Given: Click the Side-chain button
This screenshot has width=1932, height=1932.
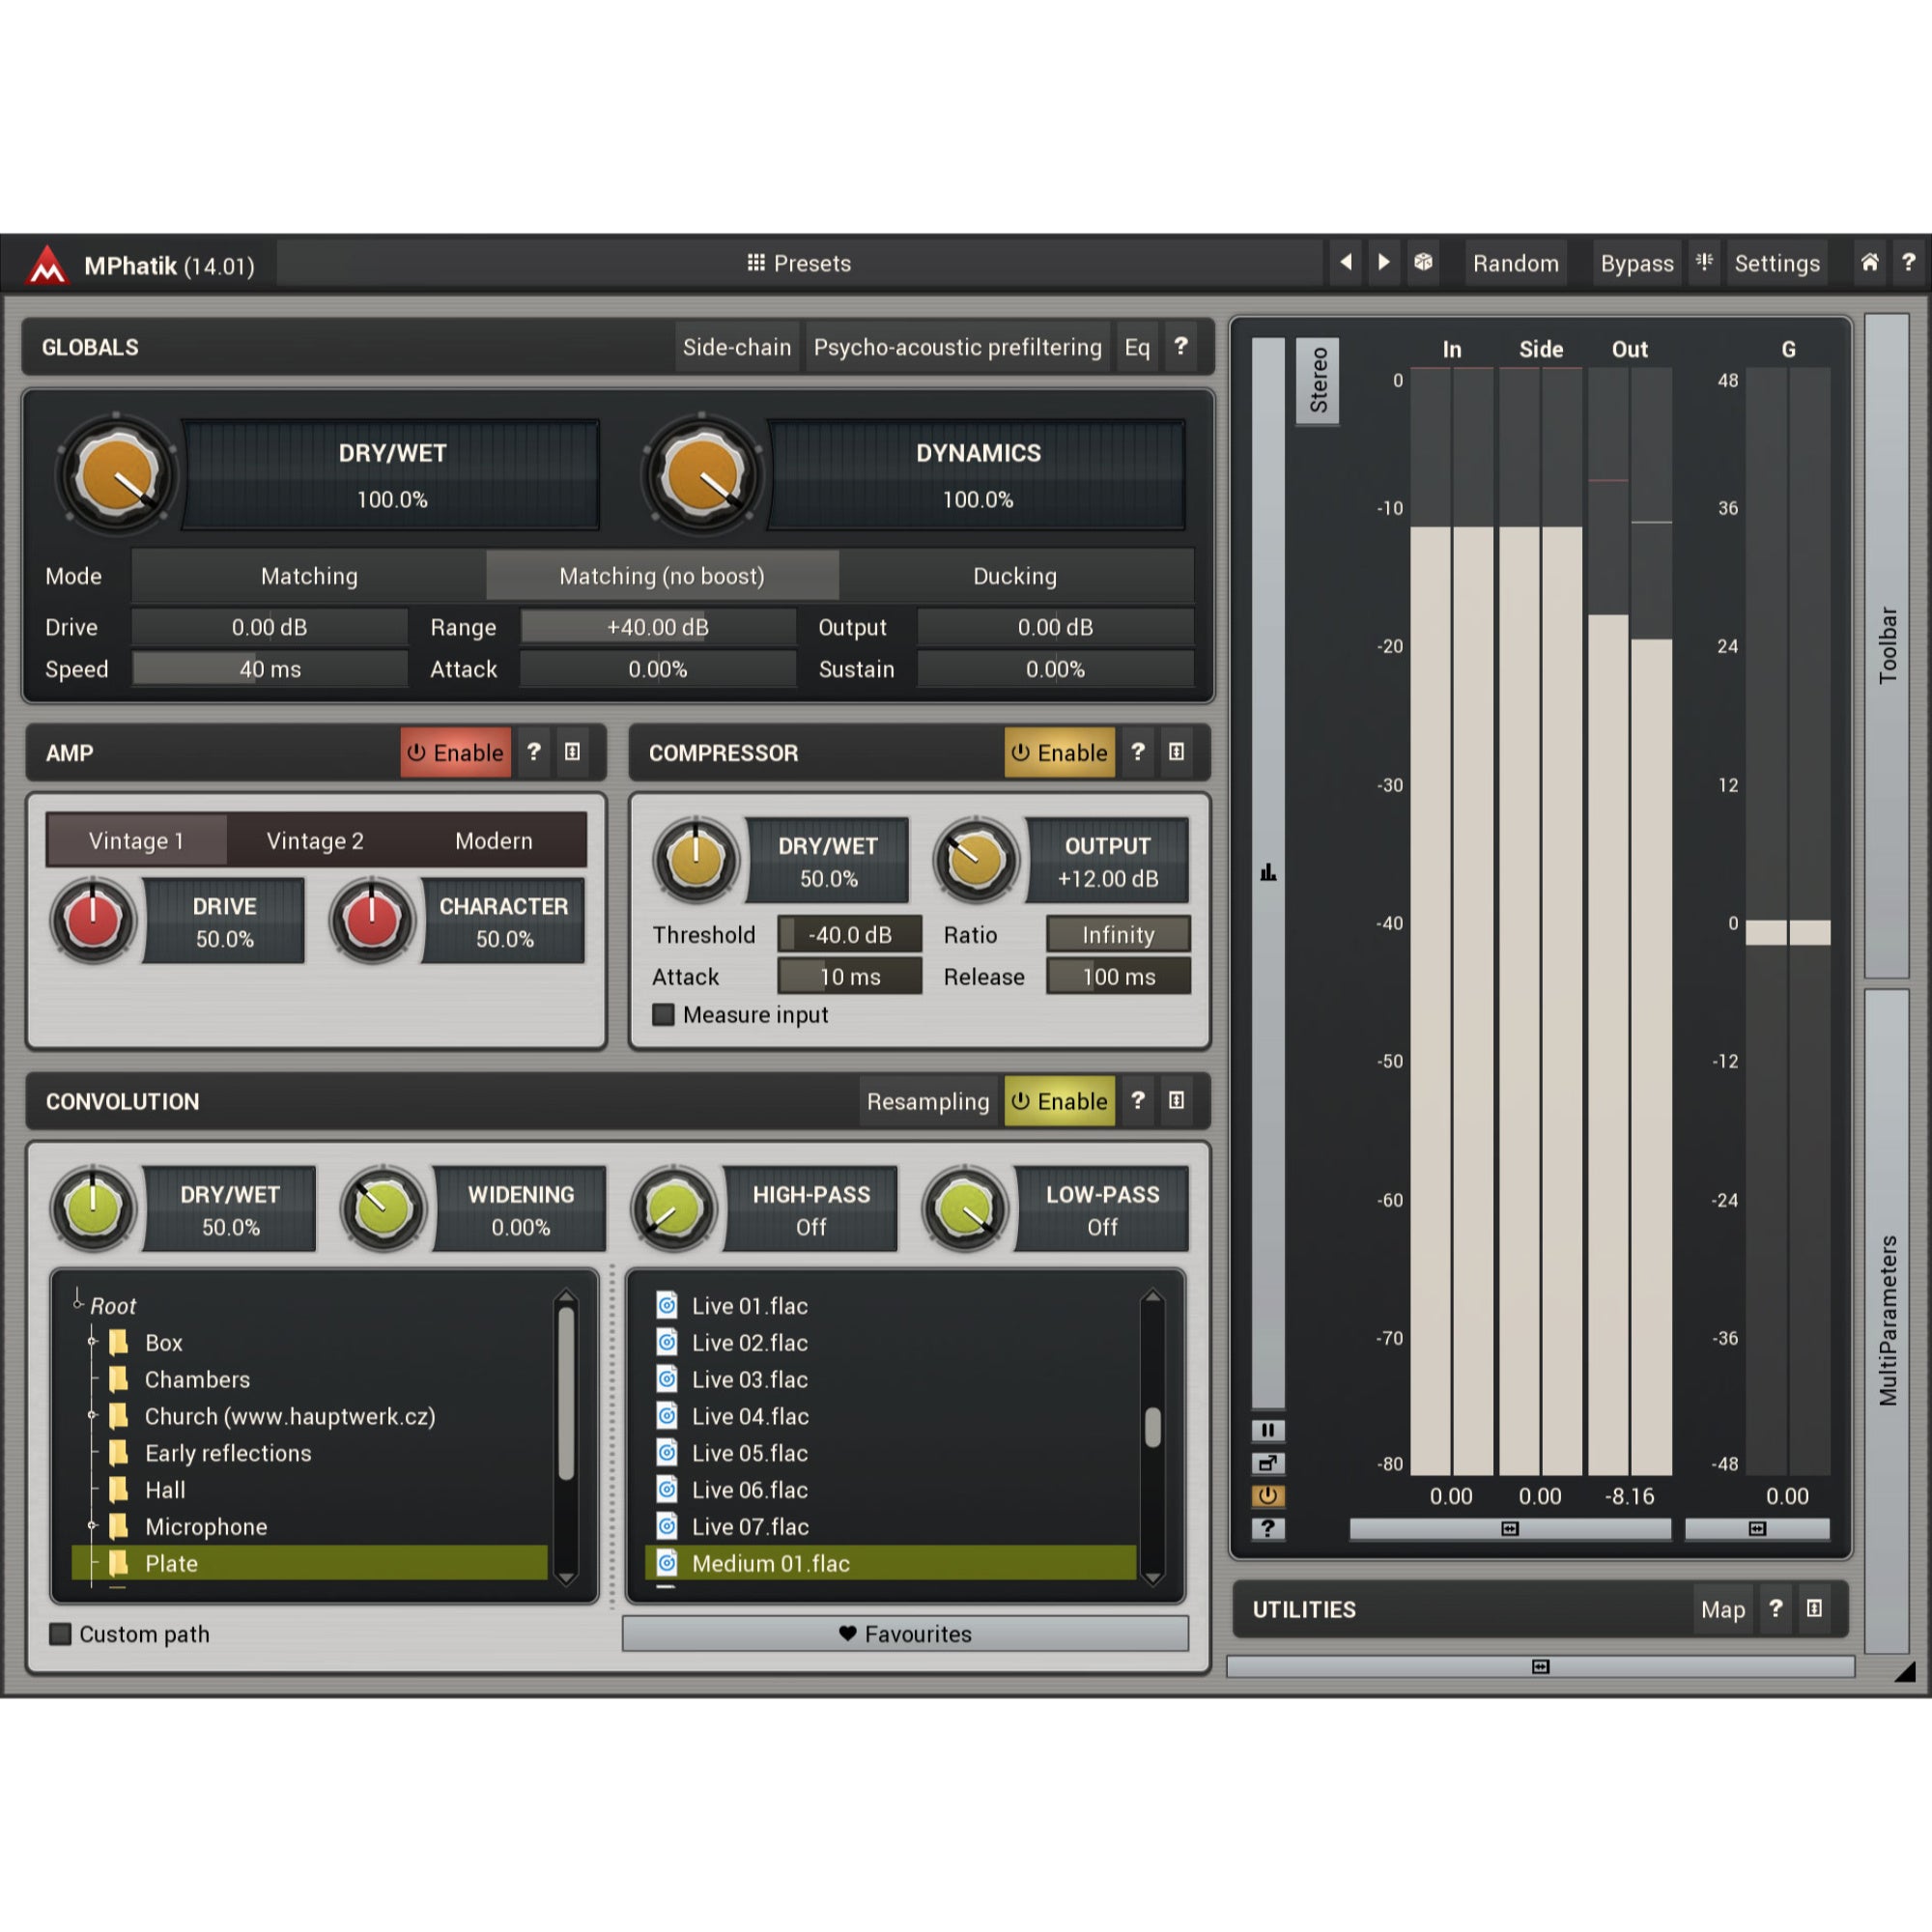Looking at the screenshot, I should pyautogui.click(x=737, y=346).
